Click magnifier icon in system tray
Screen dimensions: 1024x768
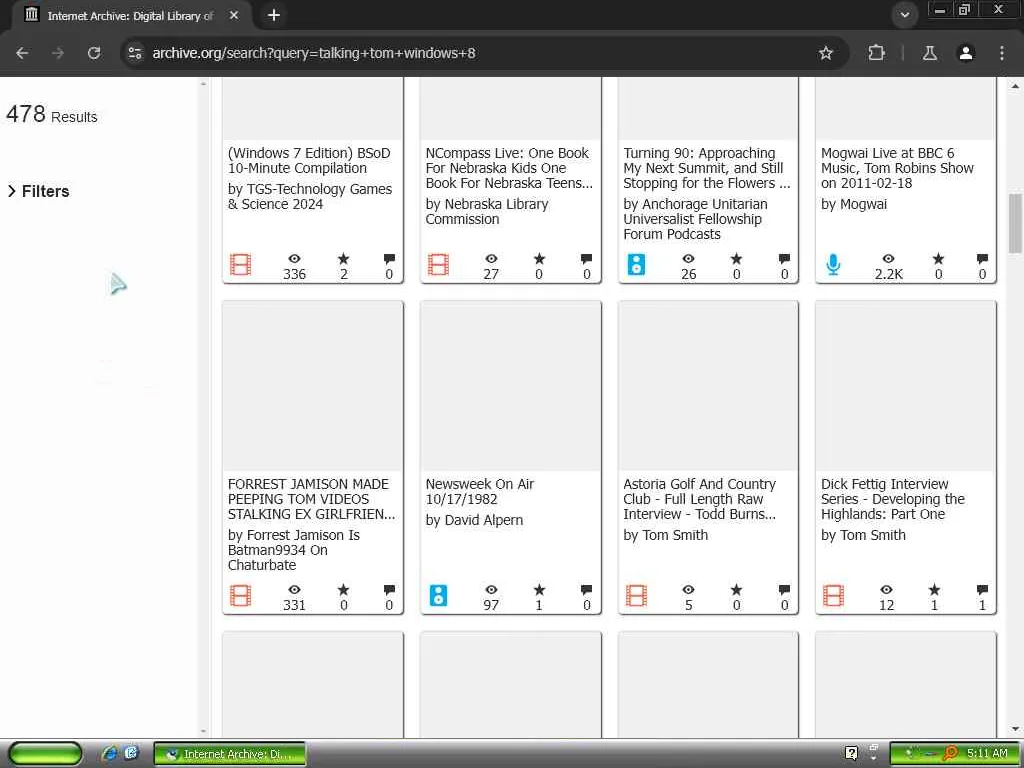[950, 754]
